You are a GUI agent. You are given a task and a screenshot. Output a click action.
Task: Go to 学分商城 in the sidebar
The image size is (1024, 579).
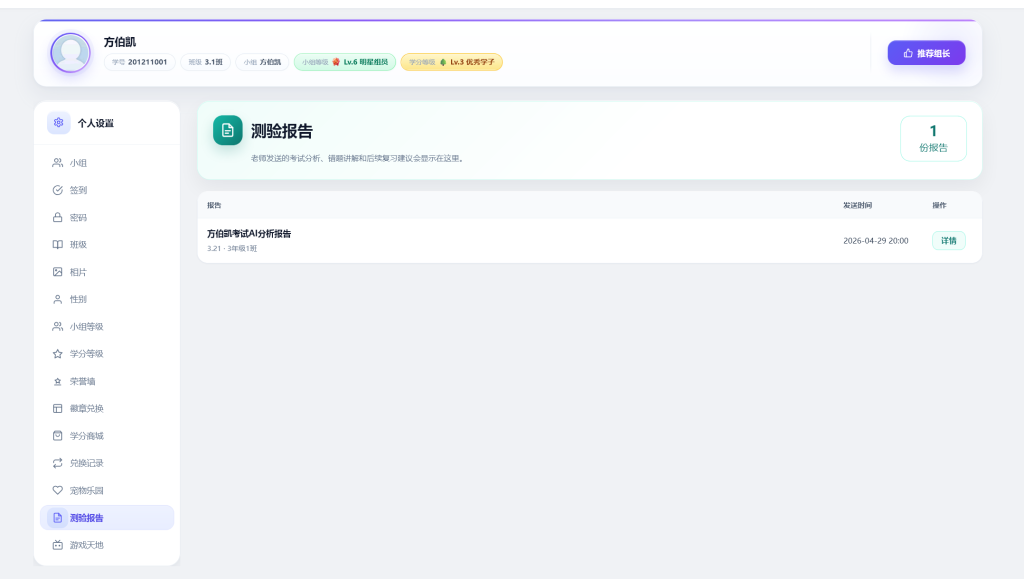[x=106, y=435]
